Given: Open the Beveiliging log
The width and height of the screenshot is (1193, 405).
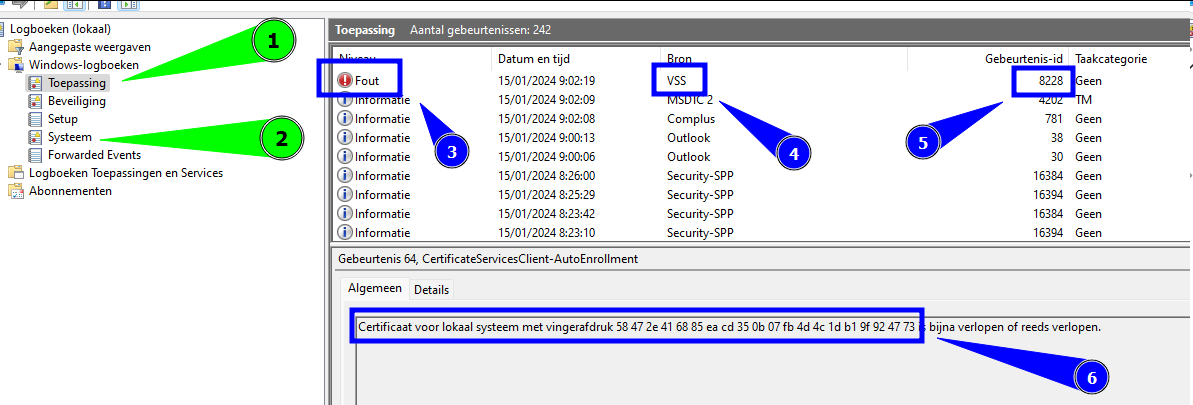Looking at the screenshot, I should tap(76, 100).
